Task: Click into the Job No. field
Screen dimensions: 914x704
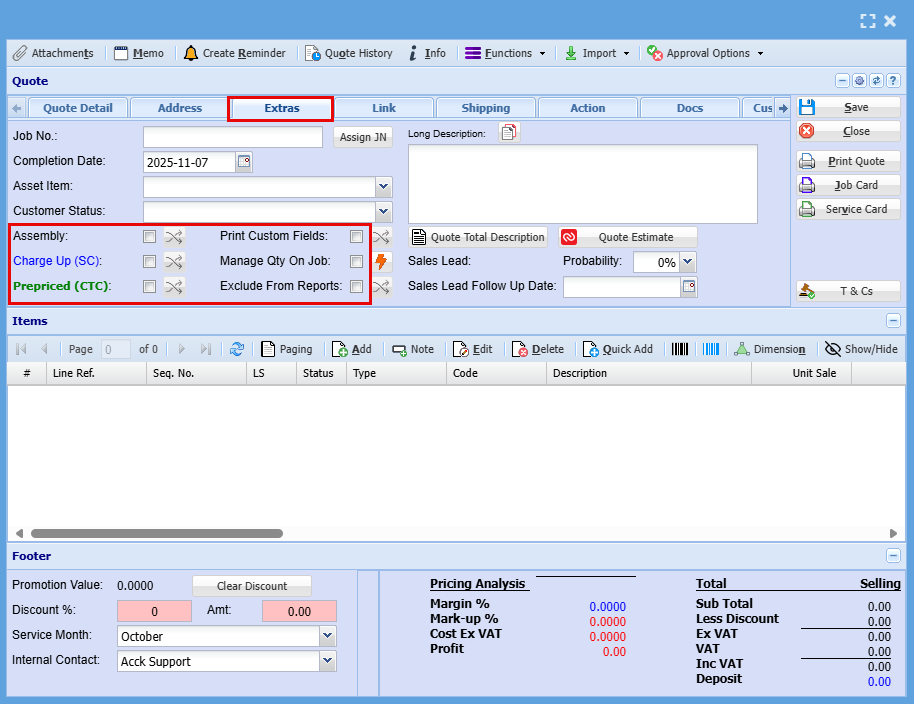Action: pos(232,137)
